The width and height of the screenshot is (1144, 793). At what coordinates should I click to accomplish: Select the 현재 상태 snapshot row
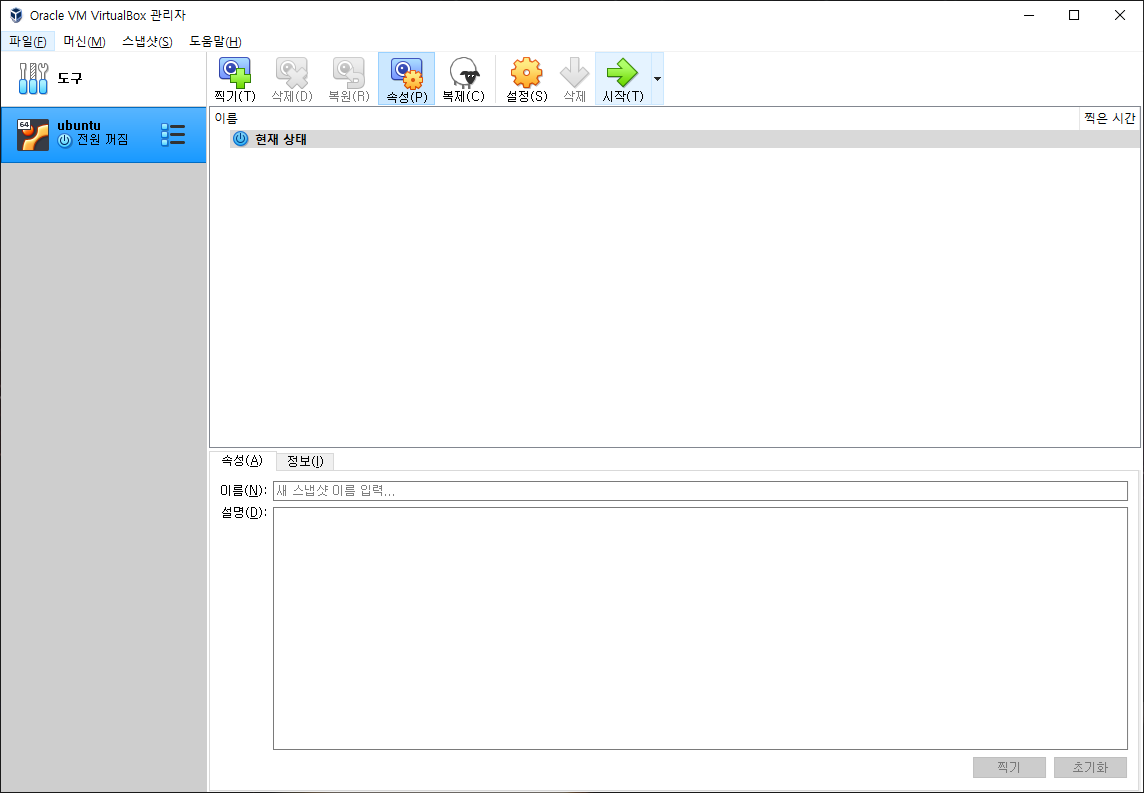pyautogui.click(x=684, y=139)
